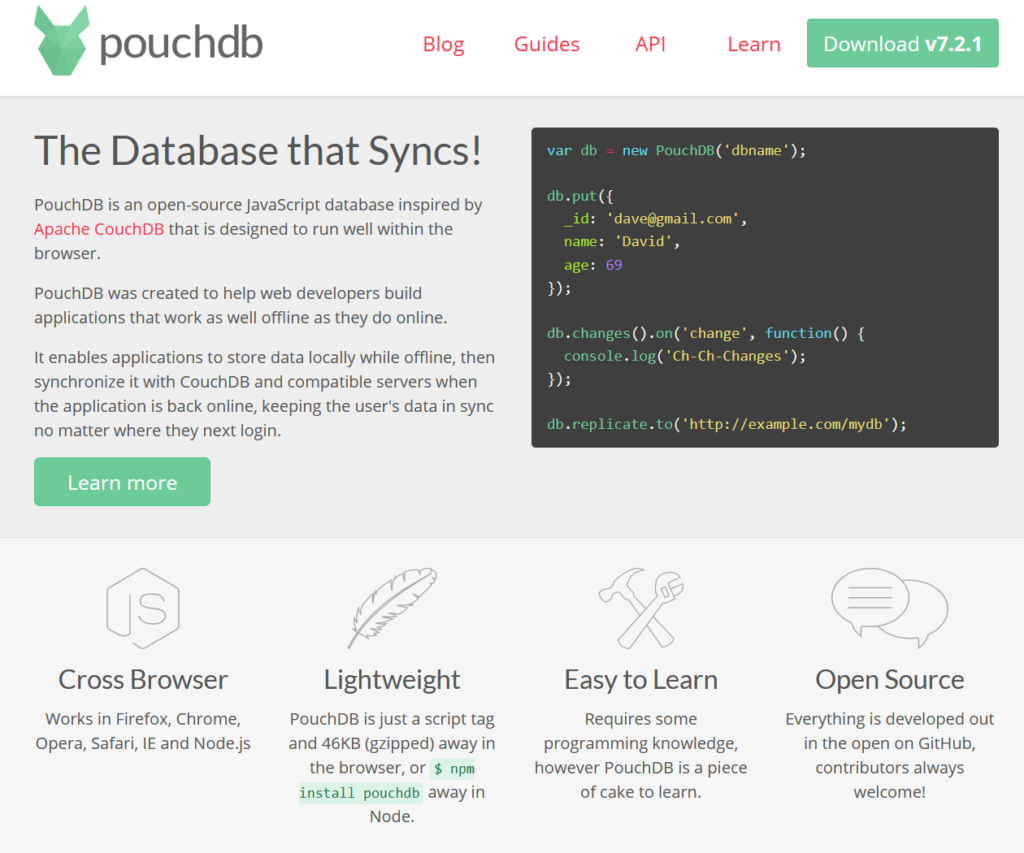Click the Open Source heading
This screenshot has height=853, width=1024.
click(x=889, y=679)
